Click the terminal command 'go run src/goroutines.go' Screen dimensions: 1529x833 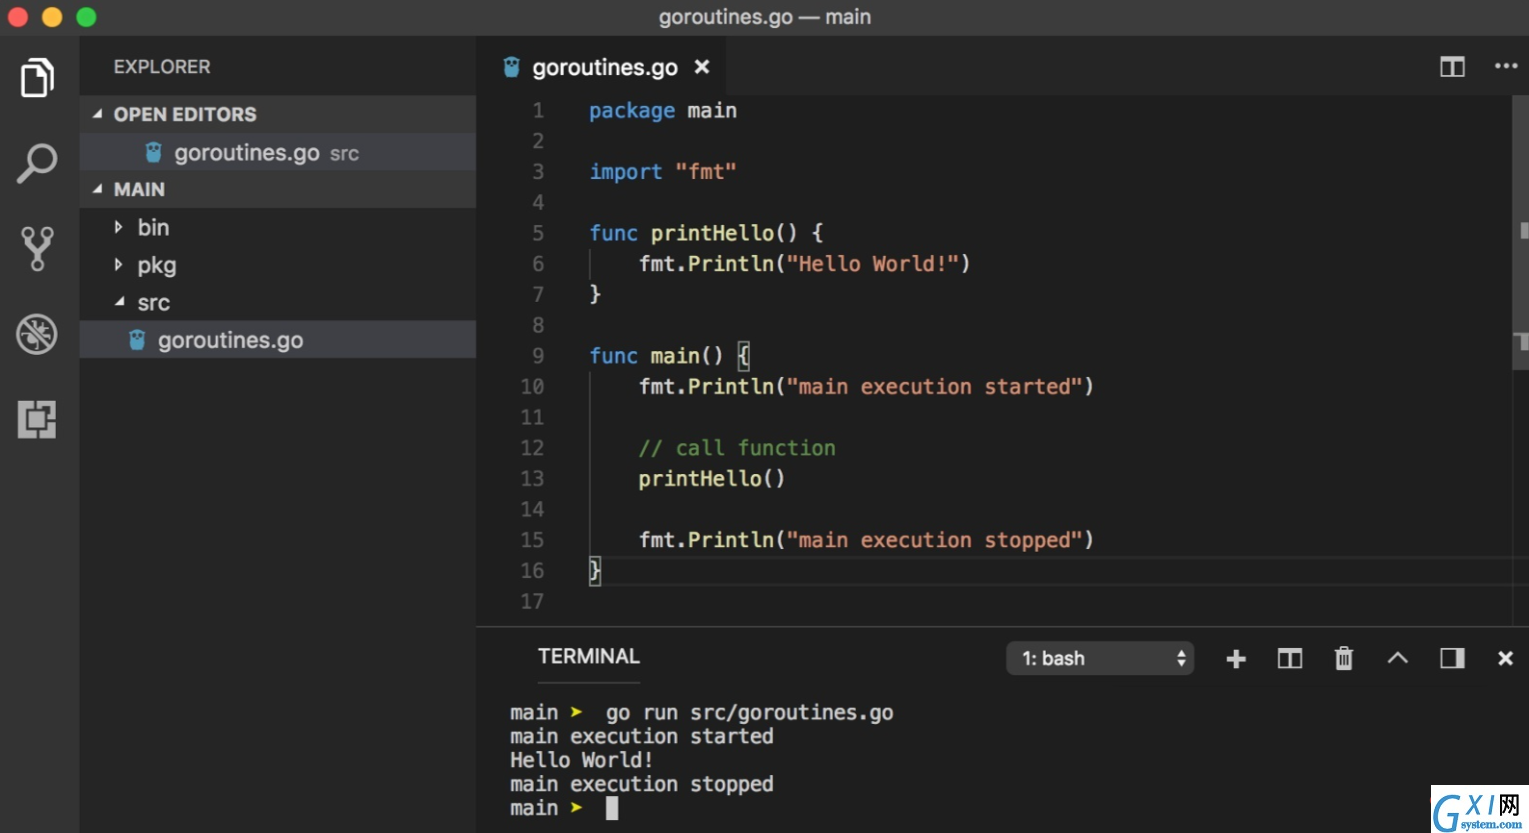coord(749,712)
